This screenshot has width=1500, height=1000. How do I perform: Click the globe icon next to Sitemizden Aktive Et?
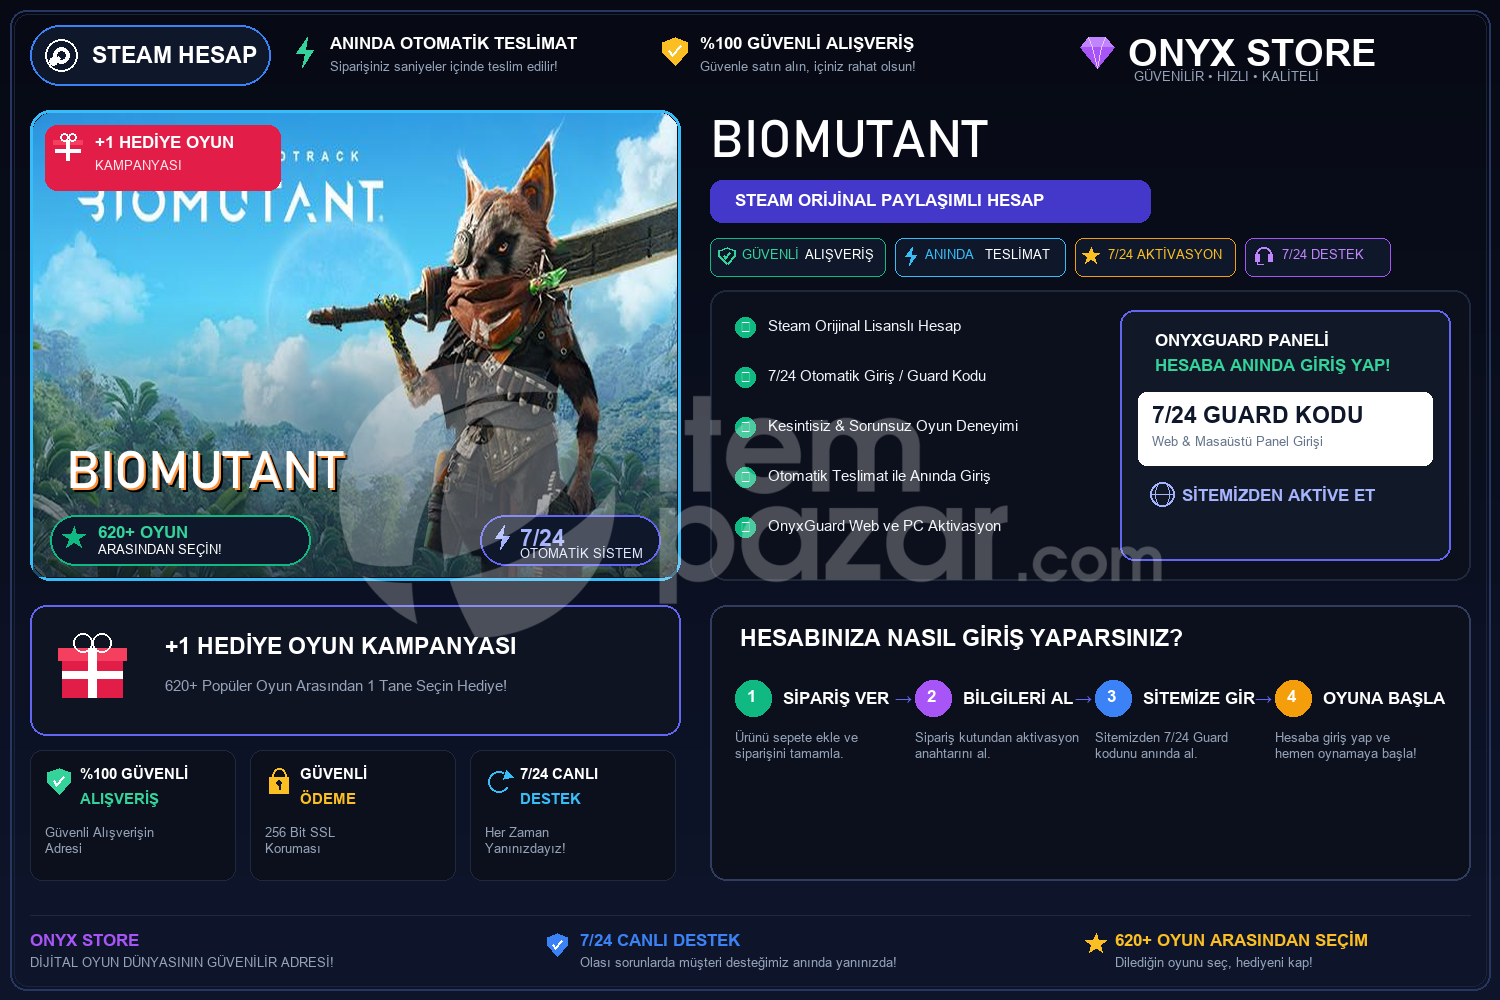pos(1162,495)
